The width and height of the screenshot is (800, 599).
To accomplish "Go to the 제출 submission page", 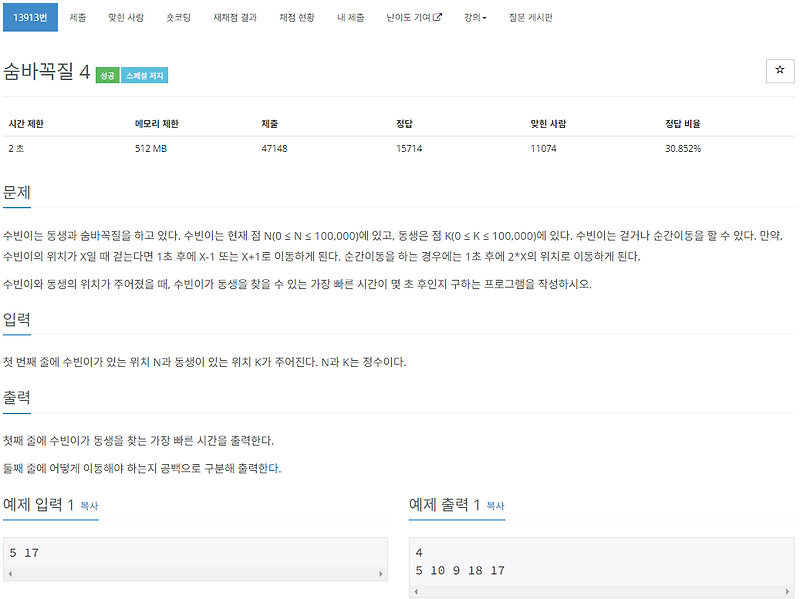I will tap(80, 16).
